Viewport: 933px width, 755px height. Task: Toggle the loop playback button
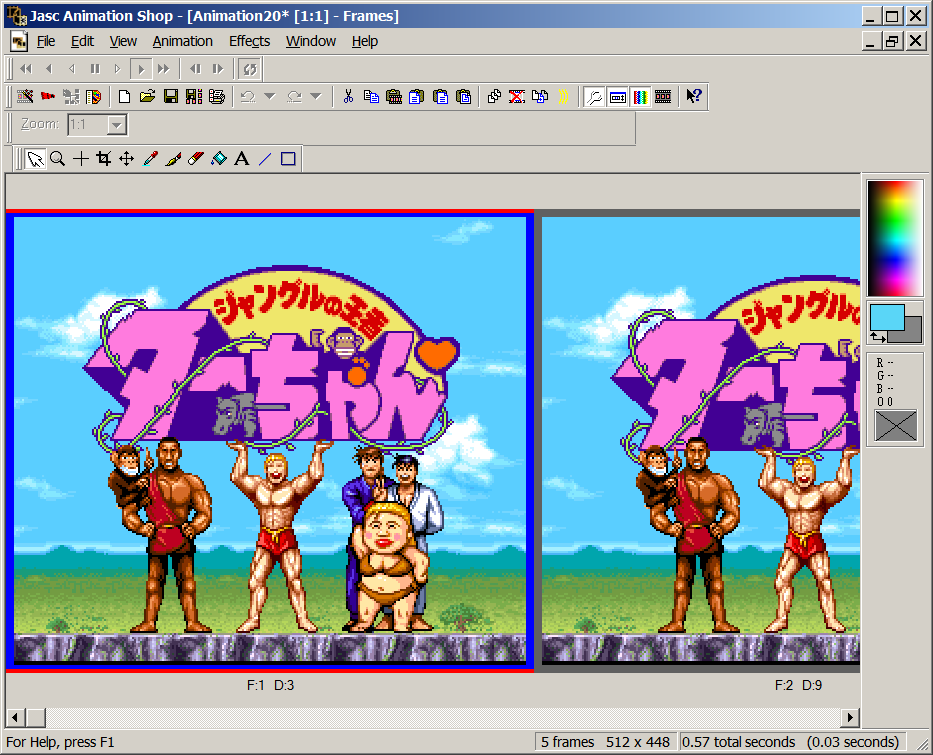click(x=249, y=69)
